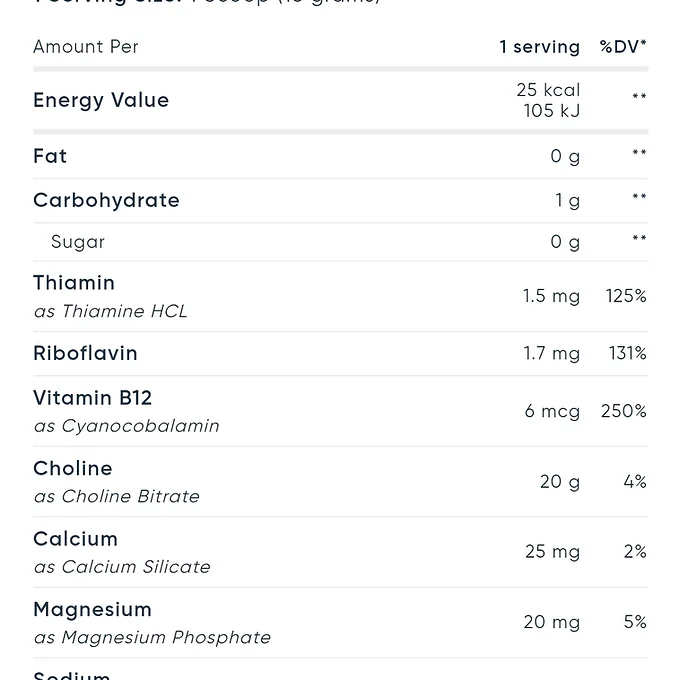This screenshot has height=680, width=680.
Task: Select the Energy Value row label
Action: point(101,100)
